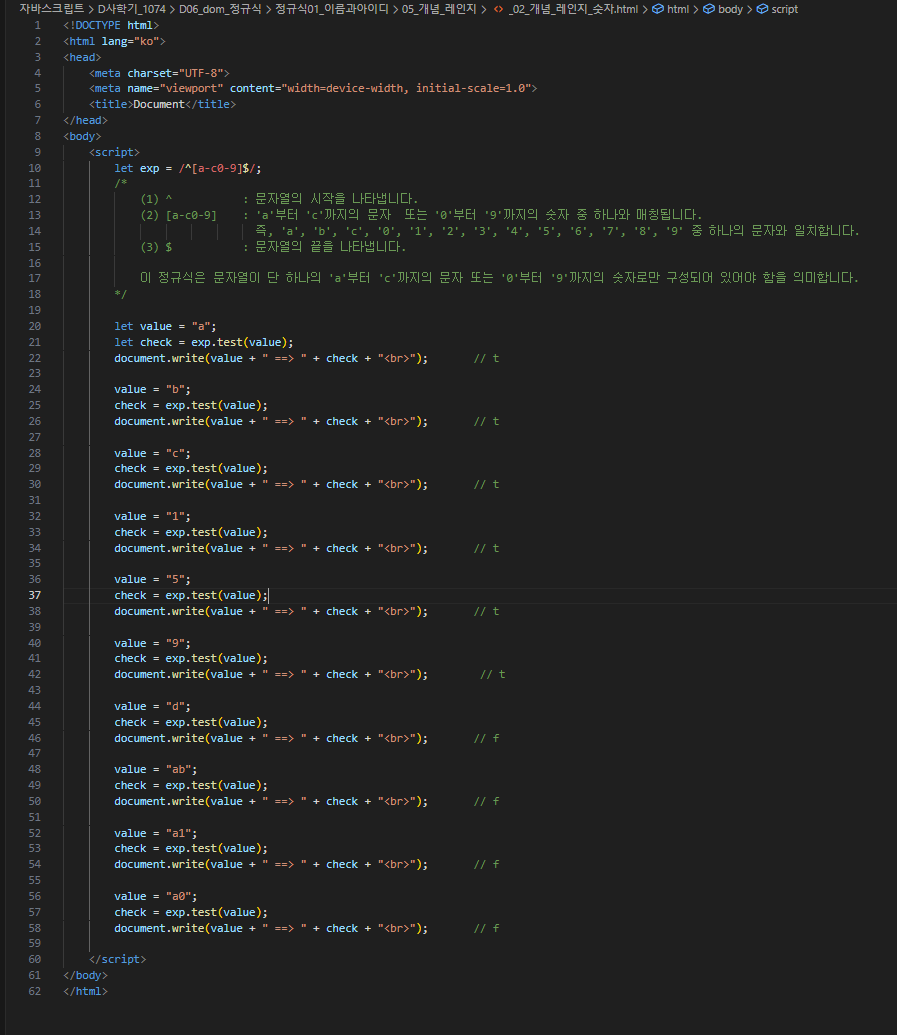Open the _02_개념_레인지_숫자.html breadcrumb file
Image resolution: width=897 pixels, height=1035 pixels.
coord(573,9)
